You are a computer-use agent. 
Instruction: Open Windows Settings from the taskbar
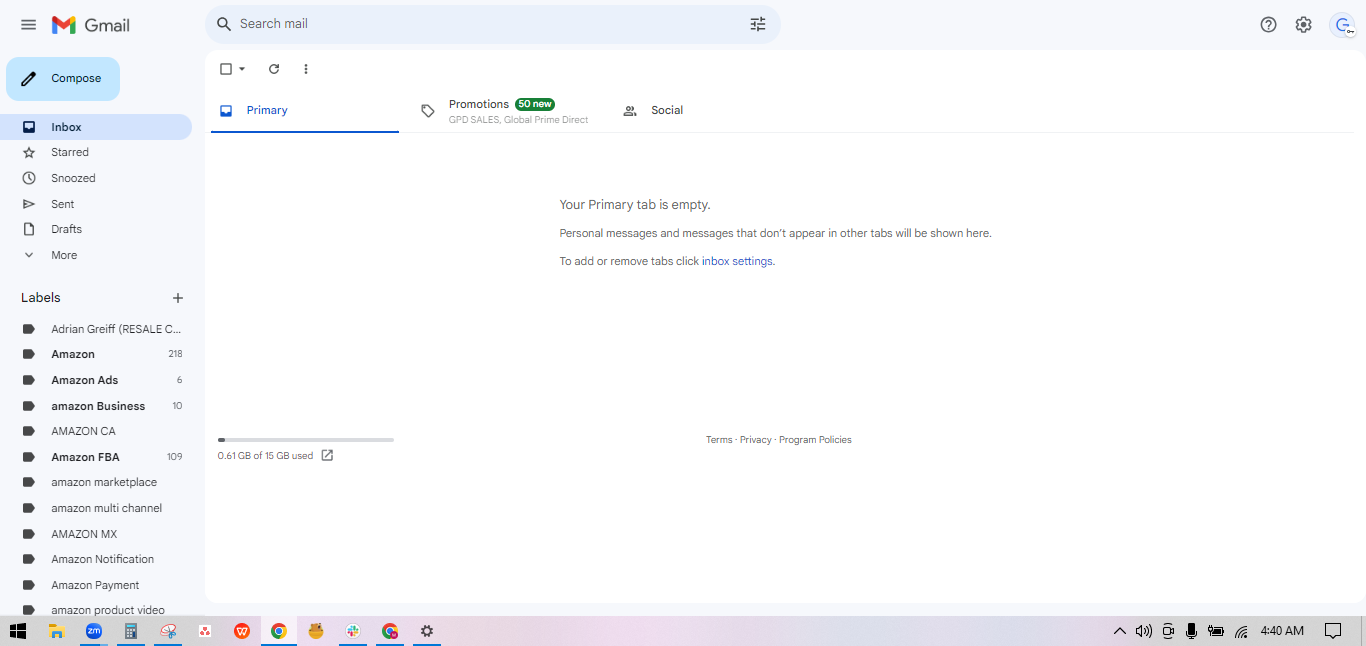coord(427,631)
